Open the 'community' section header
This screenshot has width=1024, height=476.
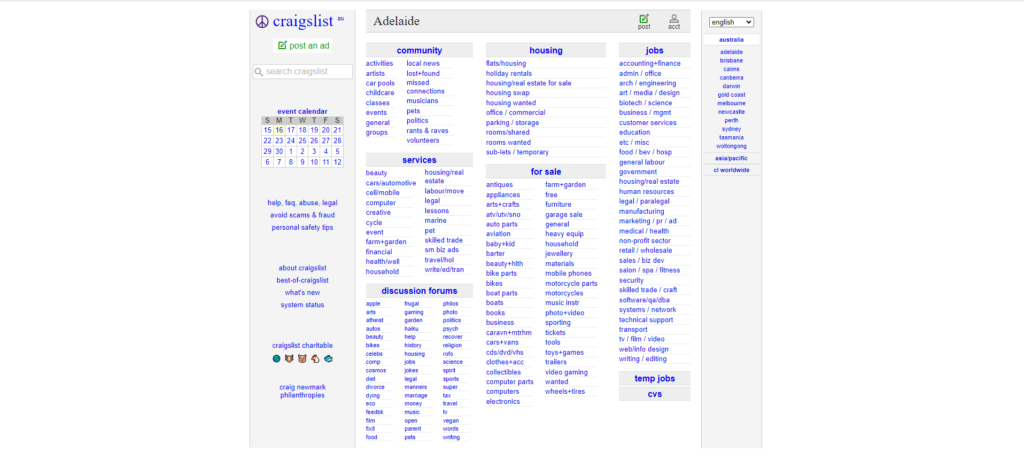pos(419,50)
